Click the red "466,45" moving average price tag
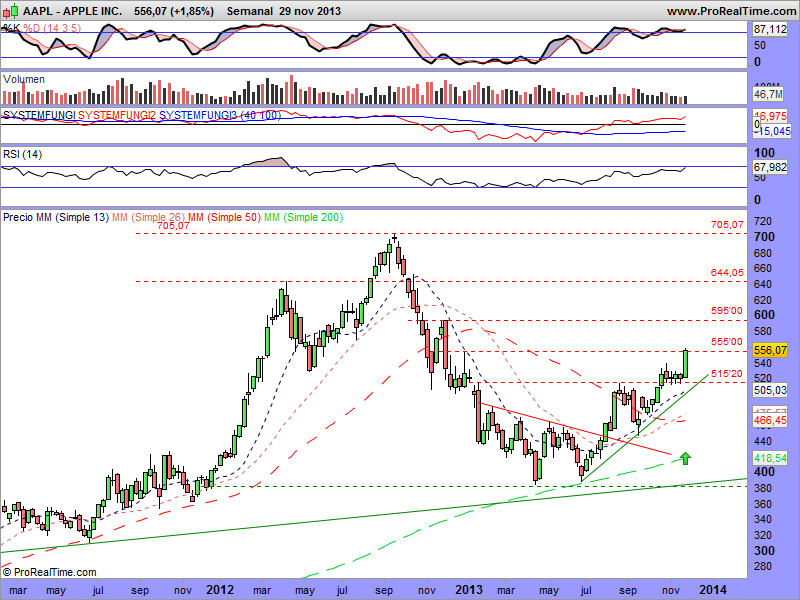The width and height of the screenshot is (800, 600). pyautogui.click(x=770, y=420)
